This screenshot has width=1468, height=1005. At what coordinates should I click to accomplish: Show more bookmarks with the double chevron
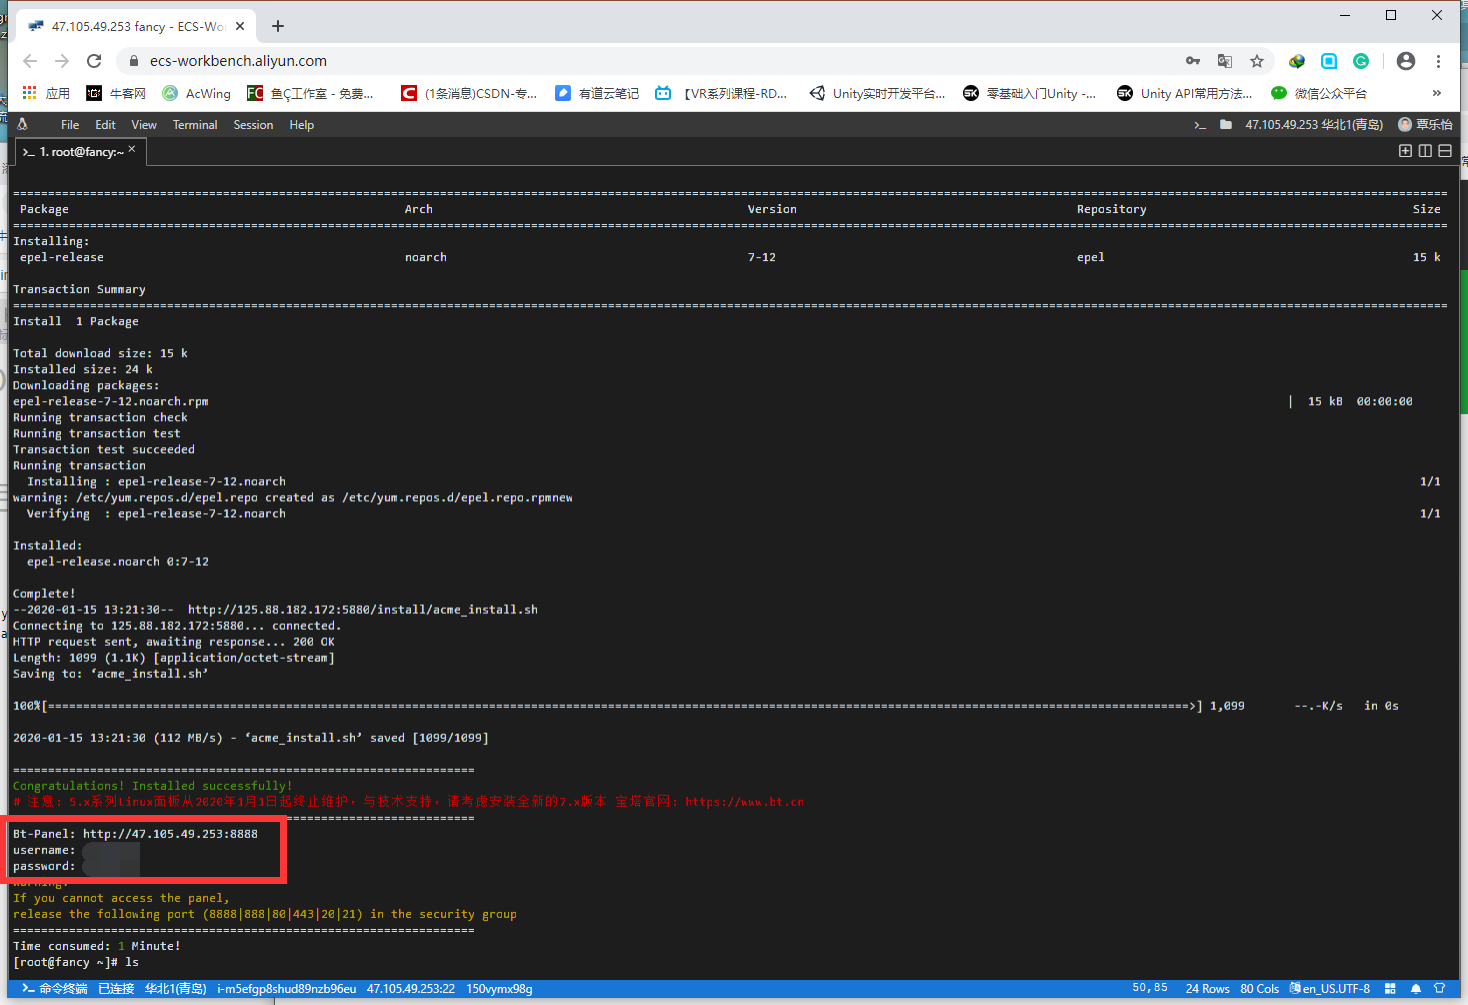tap(1437, 93)
